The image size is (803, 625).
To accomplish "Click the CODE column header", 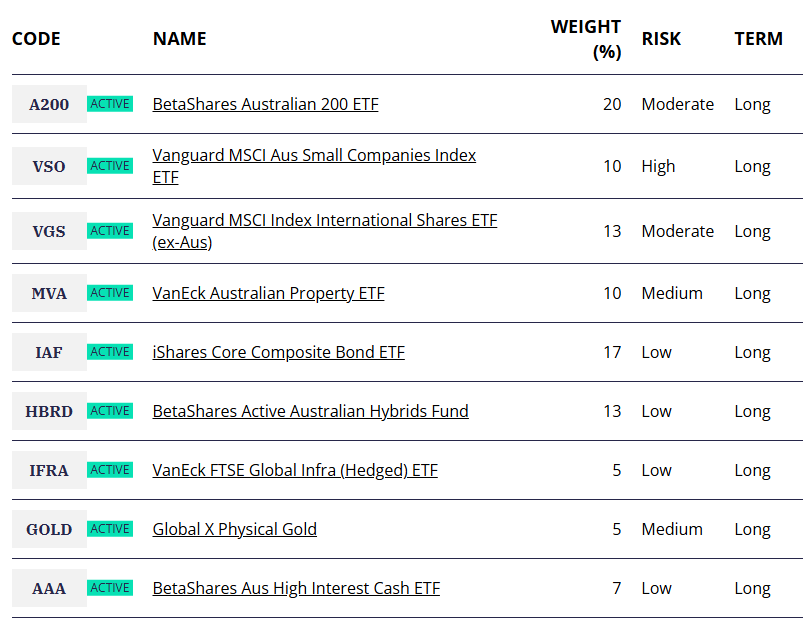I will point(36,39).
